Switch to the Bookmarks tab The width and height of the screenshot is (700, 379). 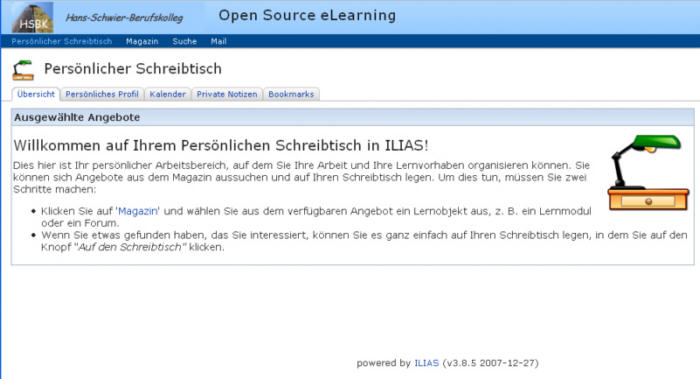(x=291, y=94)
